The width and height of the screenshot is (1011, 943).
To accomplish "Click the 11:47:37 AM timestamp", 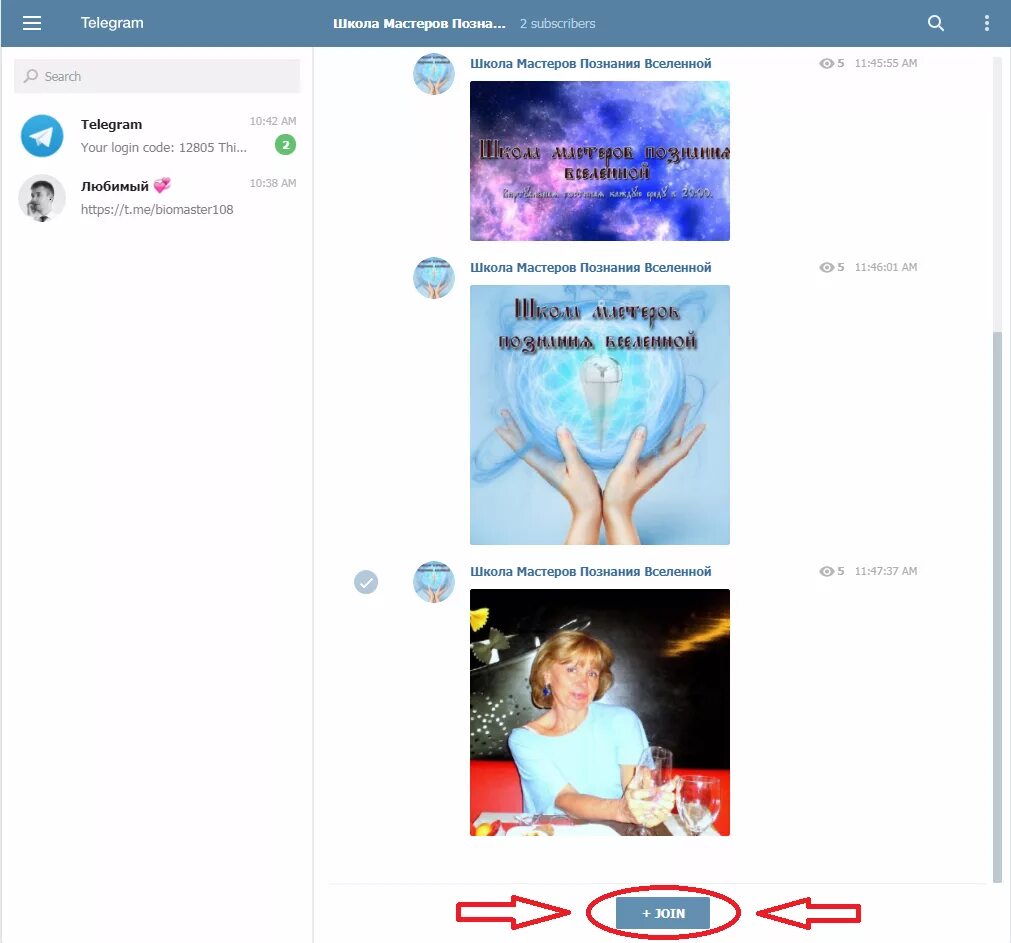I will tap(886, 571).
